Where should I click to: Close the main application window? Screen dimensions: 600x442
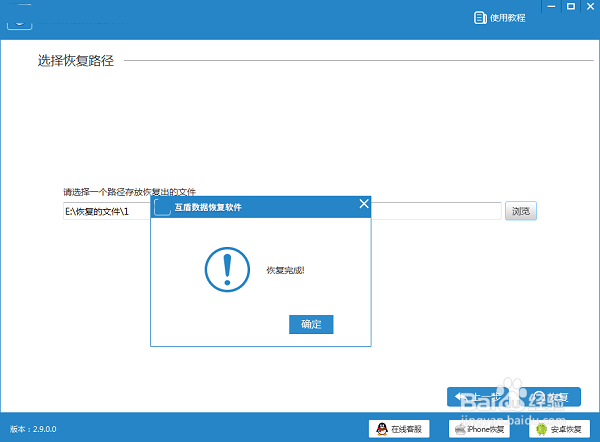(590, 7)
